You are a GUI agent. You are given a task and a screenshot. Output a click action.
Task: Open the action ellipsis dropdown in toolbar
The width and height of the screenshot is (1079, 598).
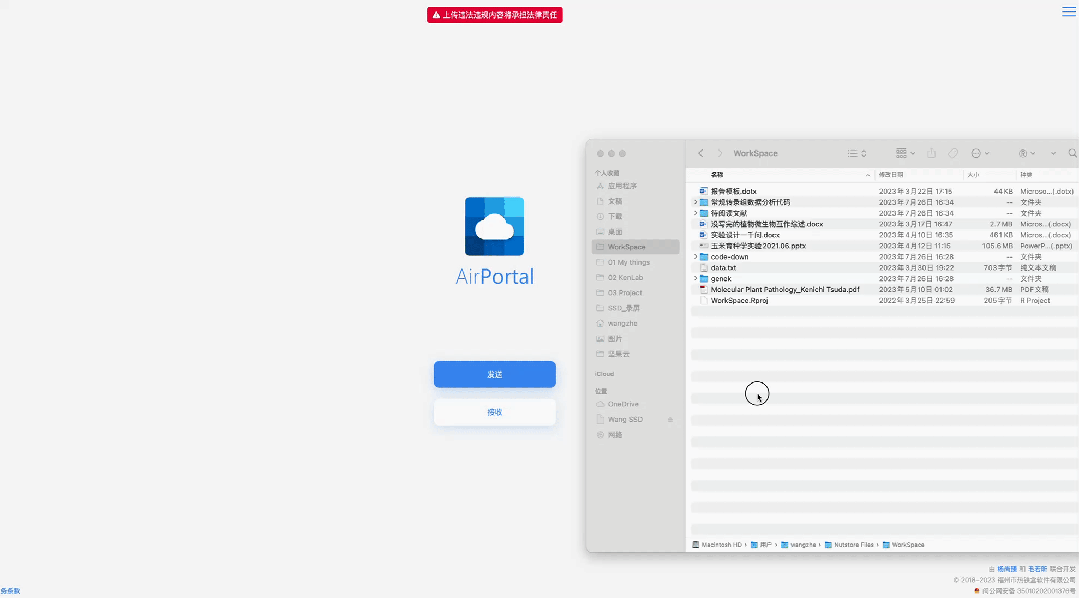pos(977,153)
